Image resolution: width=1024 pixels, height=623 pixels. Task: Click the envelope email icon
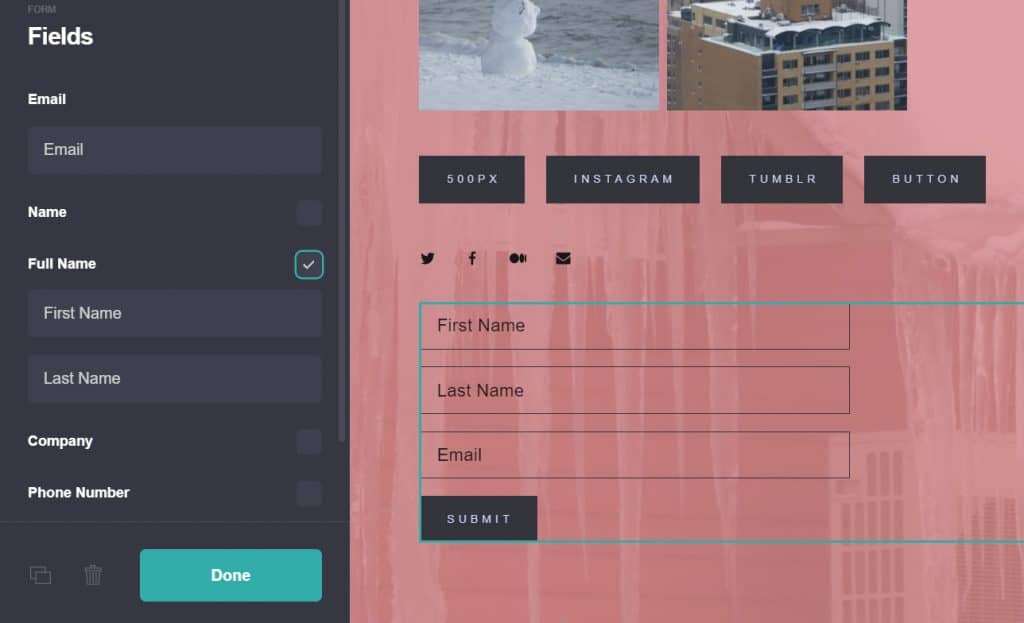pyautogui.click(x=563, y=259)
